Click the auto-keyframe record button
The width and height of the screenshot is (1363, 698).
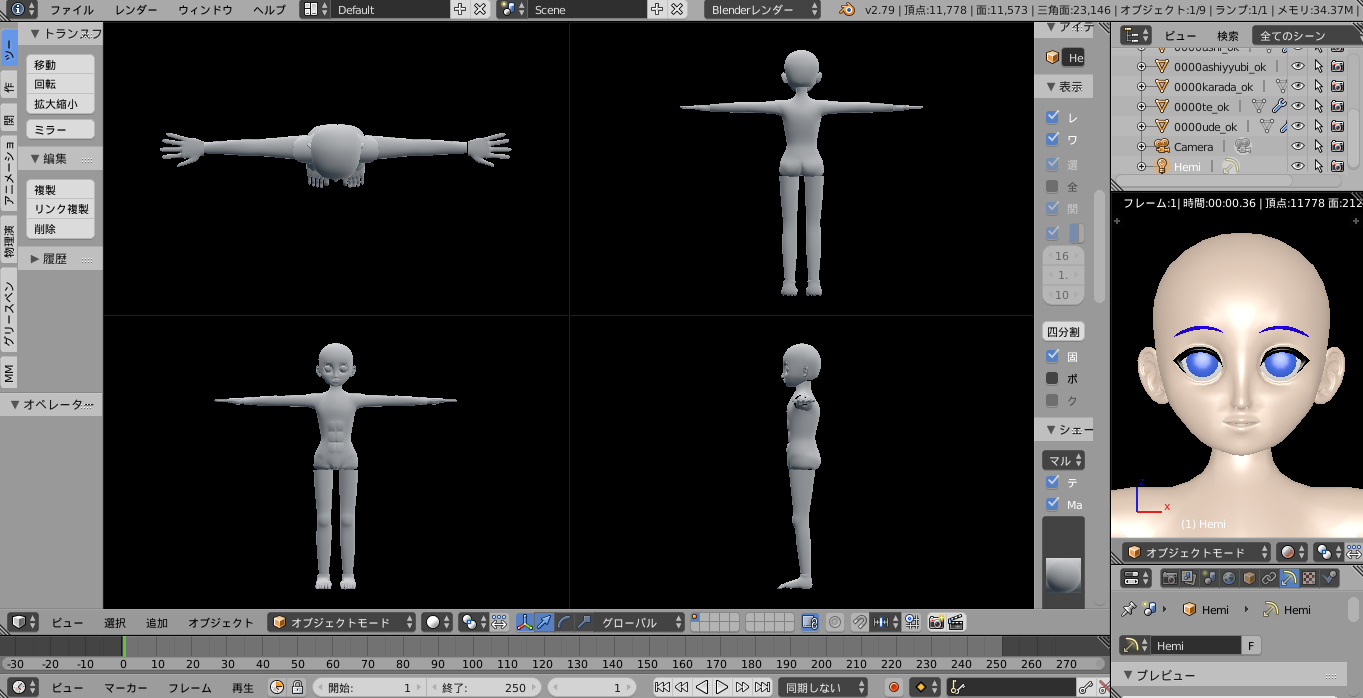click(x=894, y=687)
